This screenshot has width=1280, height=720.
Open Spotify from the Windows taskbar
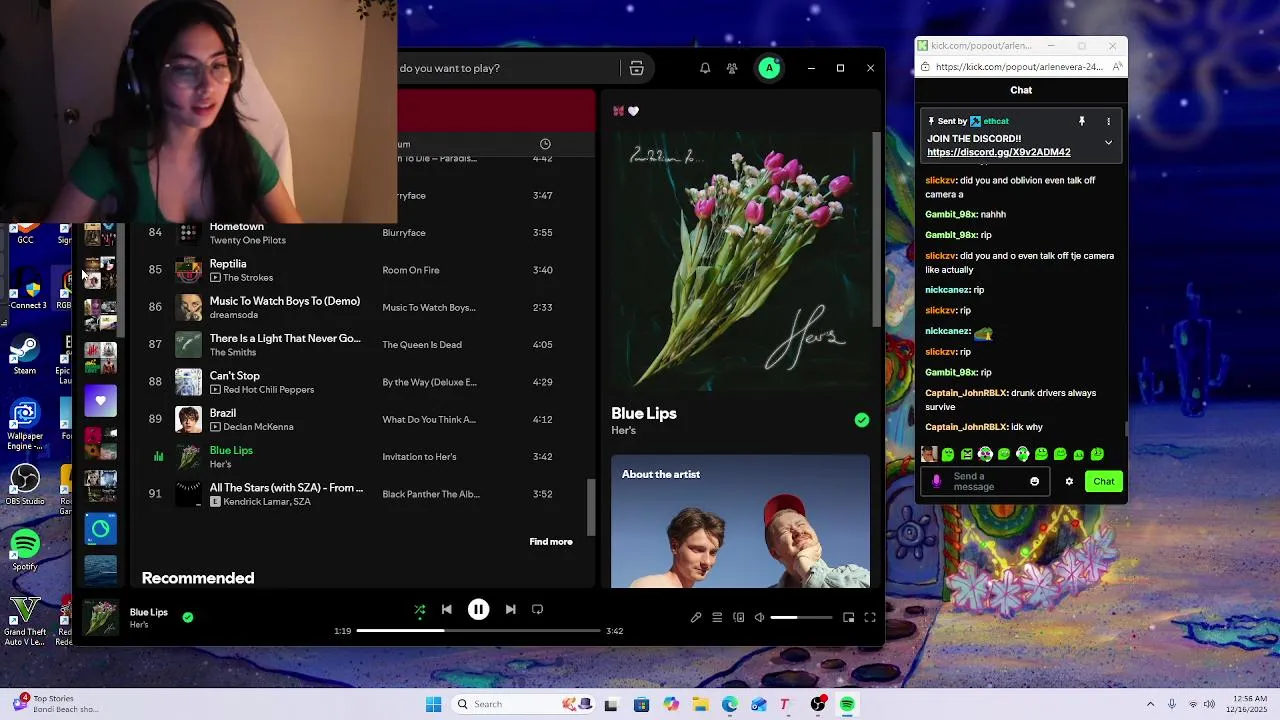point(848,704)
